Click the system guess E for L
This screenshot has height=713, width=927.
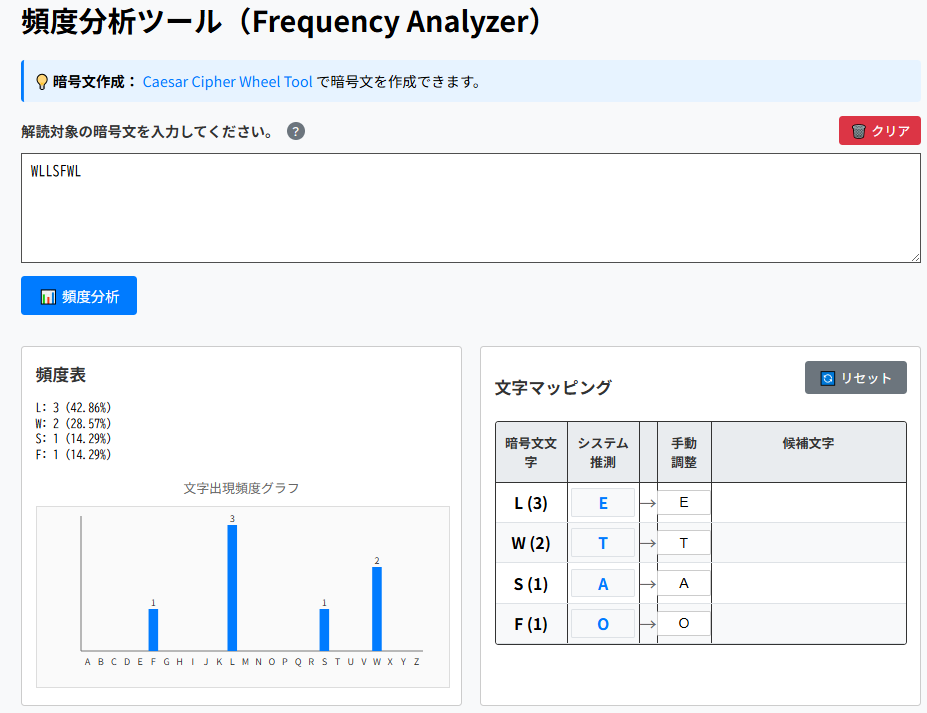click(602, 503)
